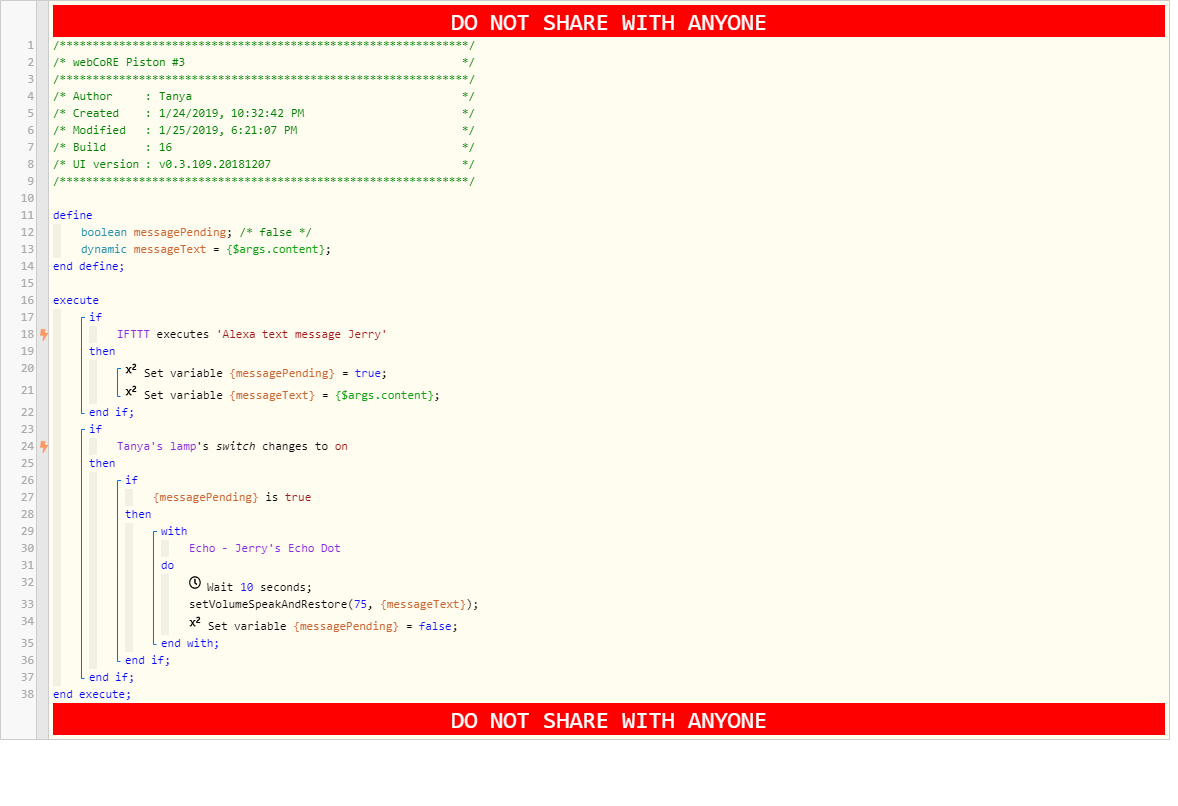Click the x² icon before Set messagePending = false
The width and height of the screenshot is (1178, 806).
195,622
